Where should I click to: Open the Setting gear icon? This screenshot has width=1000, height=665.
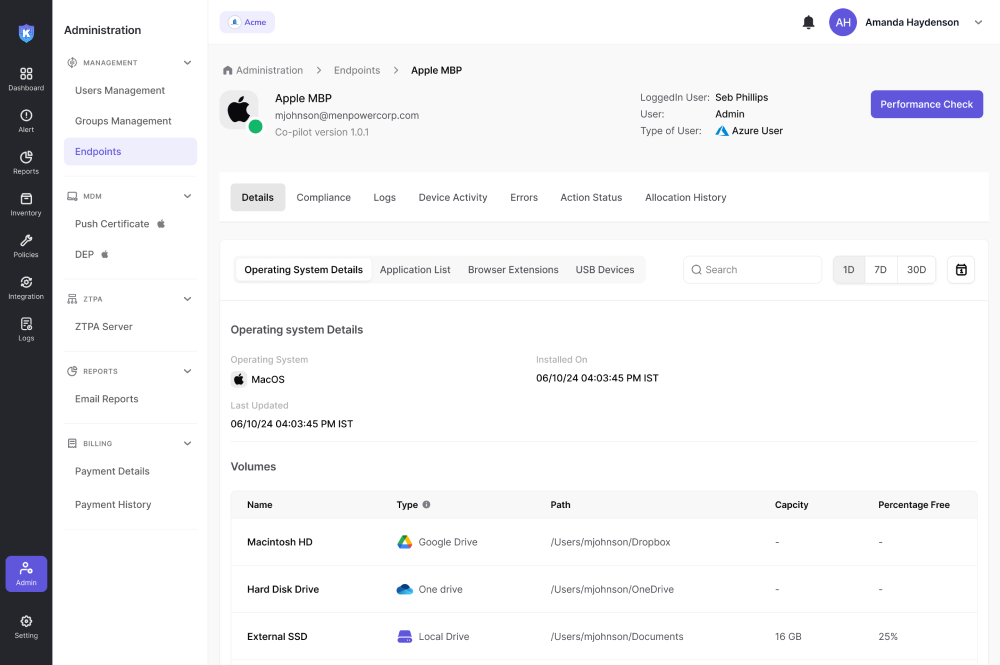coord(26,626)
